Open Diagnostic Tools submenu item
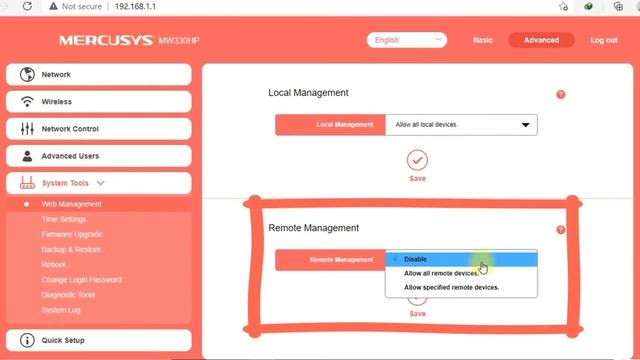Image resolution: width=640 pixels, height=360 pixels. [68, 295]
